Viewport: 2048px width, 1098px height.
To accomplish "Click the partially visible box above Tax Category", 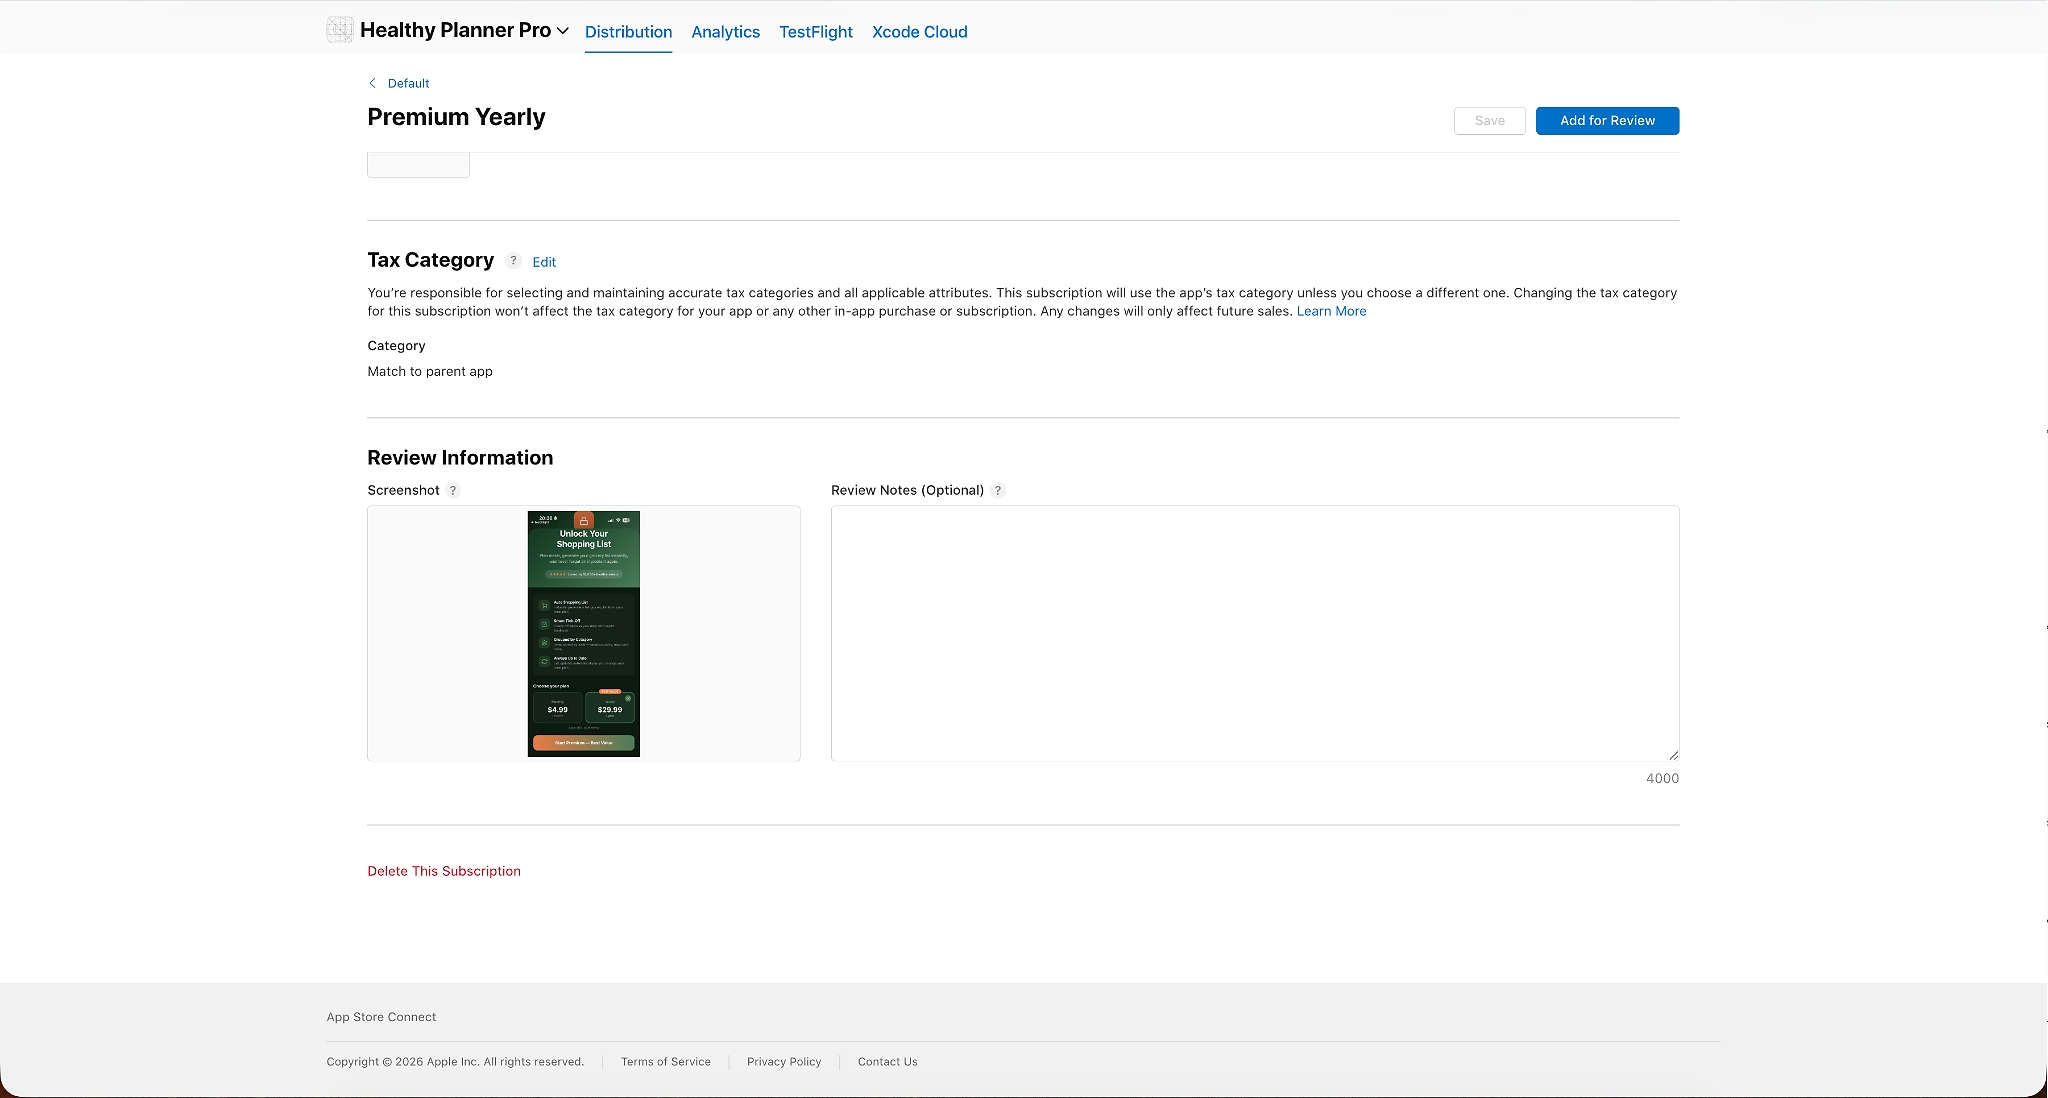I will 418,165.
